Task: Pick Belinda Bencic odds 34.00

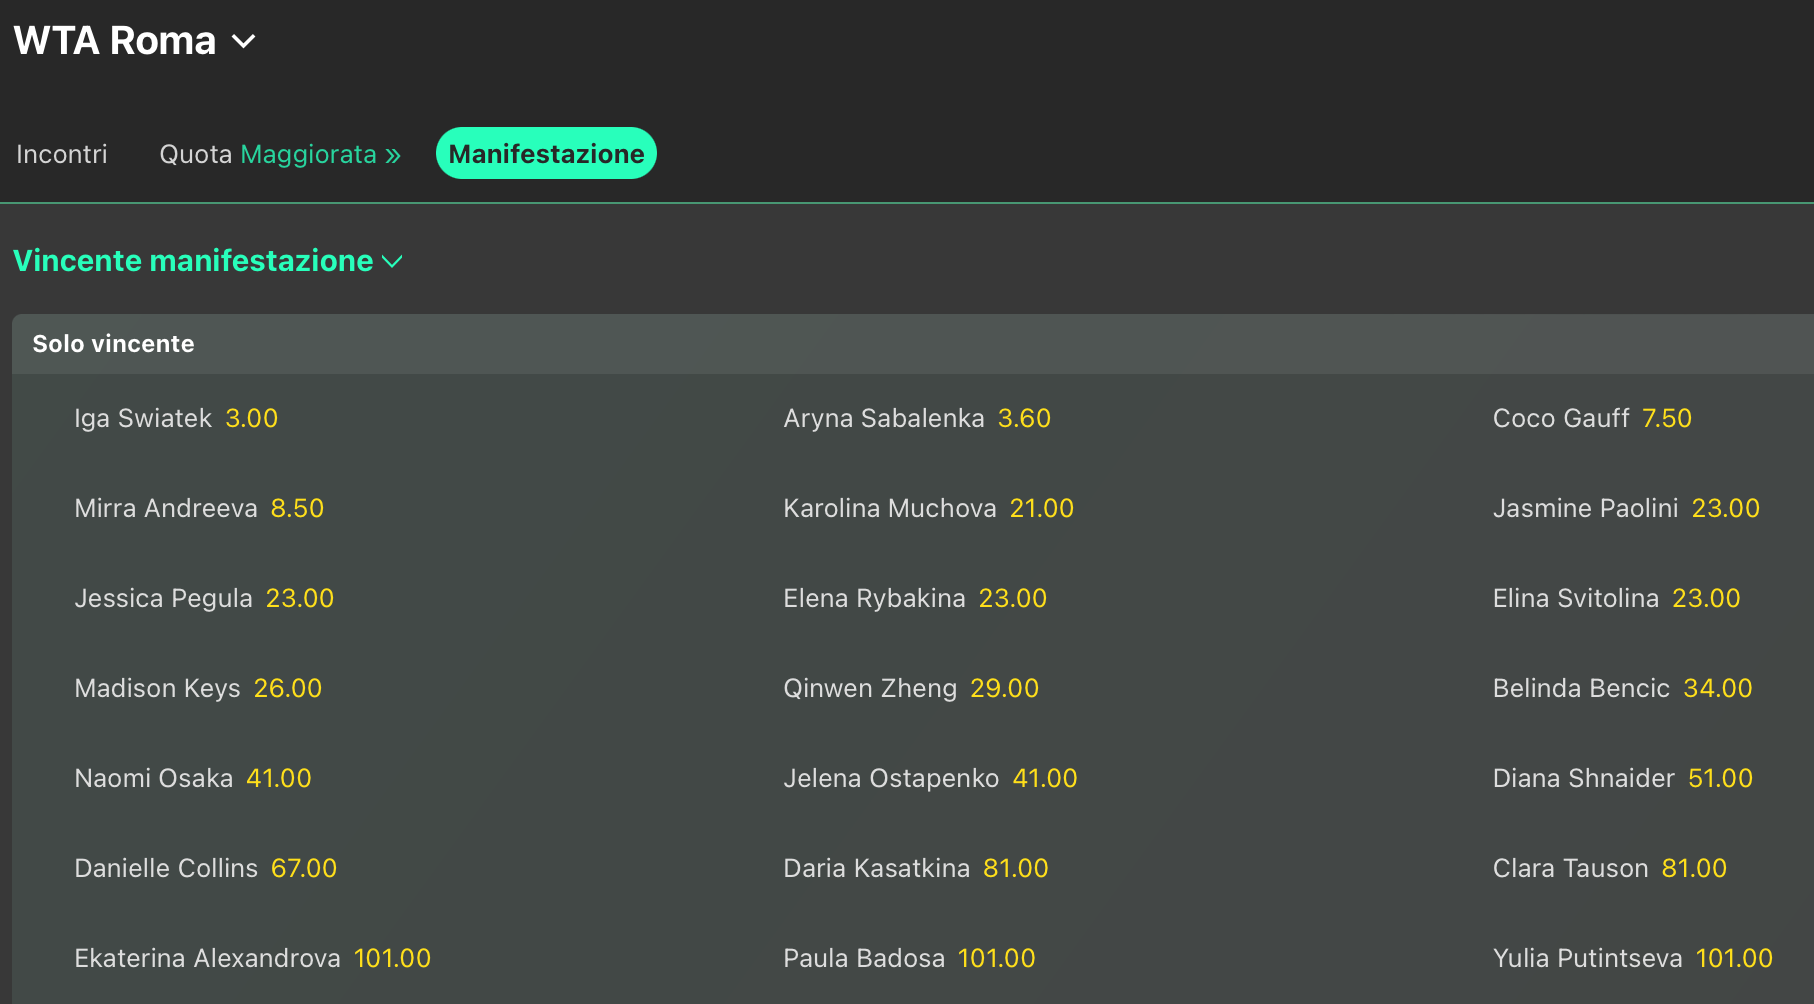Action: (x=1717, y=688)
